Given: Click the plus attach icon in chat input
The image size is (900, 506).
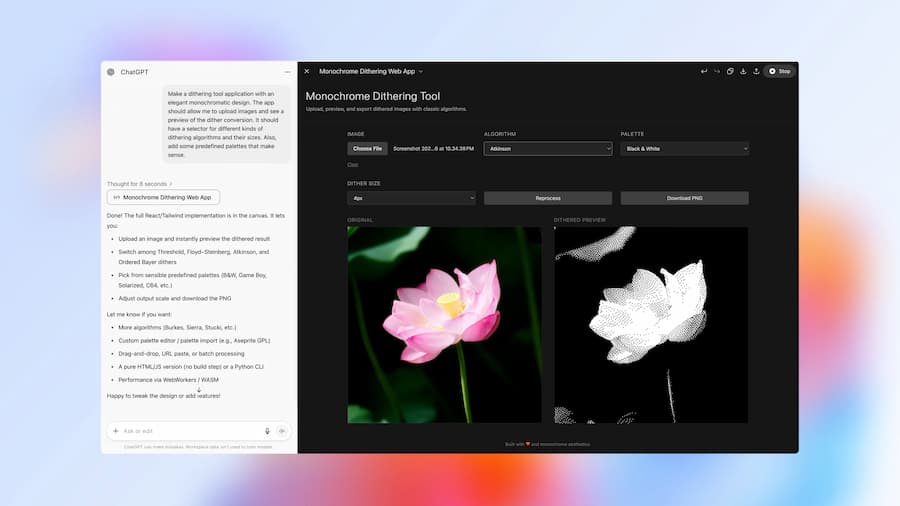Looking at the screenshot, I should coord(116,431).
